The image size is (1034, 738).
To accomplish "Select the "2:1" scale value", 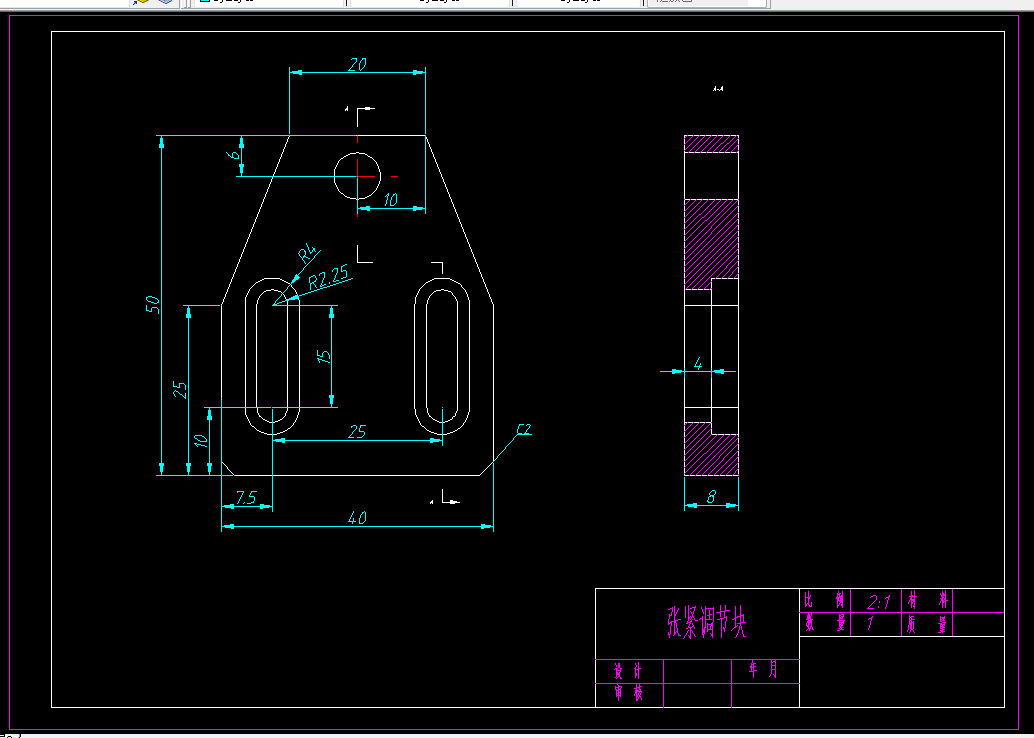I will point(879,601).
